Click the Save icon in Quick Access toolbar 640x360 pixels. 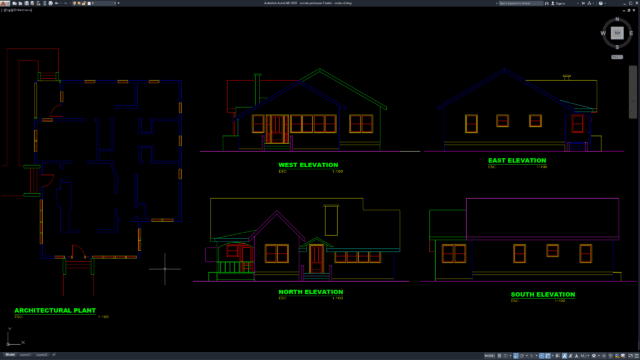tap(27, 3)
